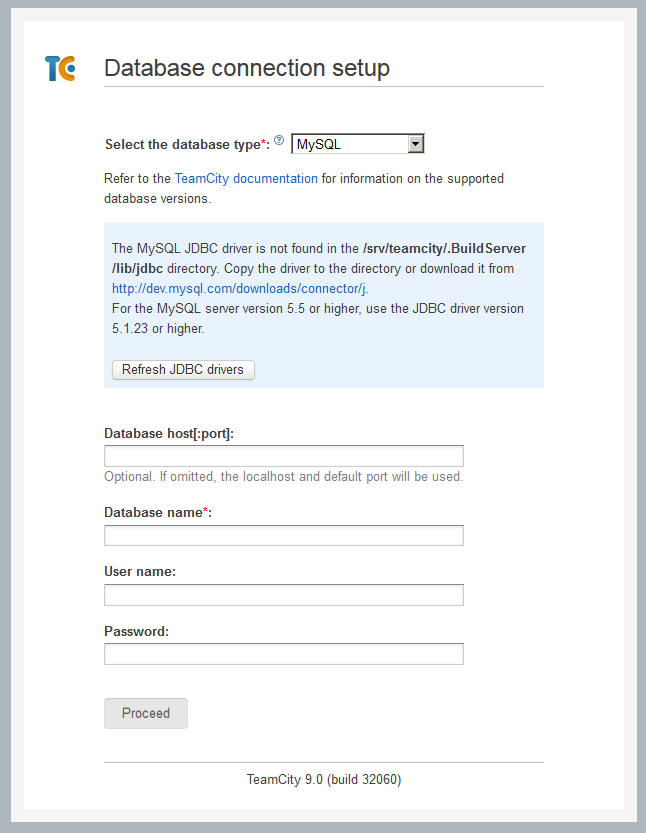Open the dev.mysql.com connector download link
646x833 pixels.
[x=239, y=288]
